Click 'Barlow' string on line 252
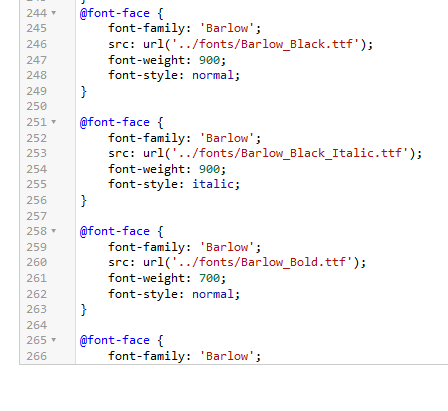This screenshot has width=448, height=411. tap(227, 138)
